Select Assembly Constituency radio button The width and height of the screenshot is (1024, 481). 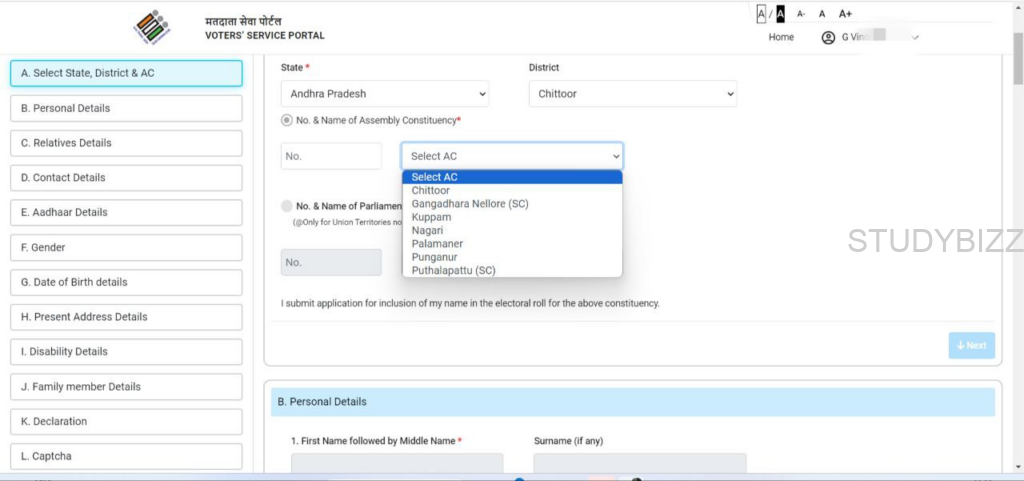pyautogui.click(x=287, y=120)
